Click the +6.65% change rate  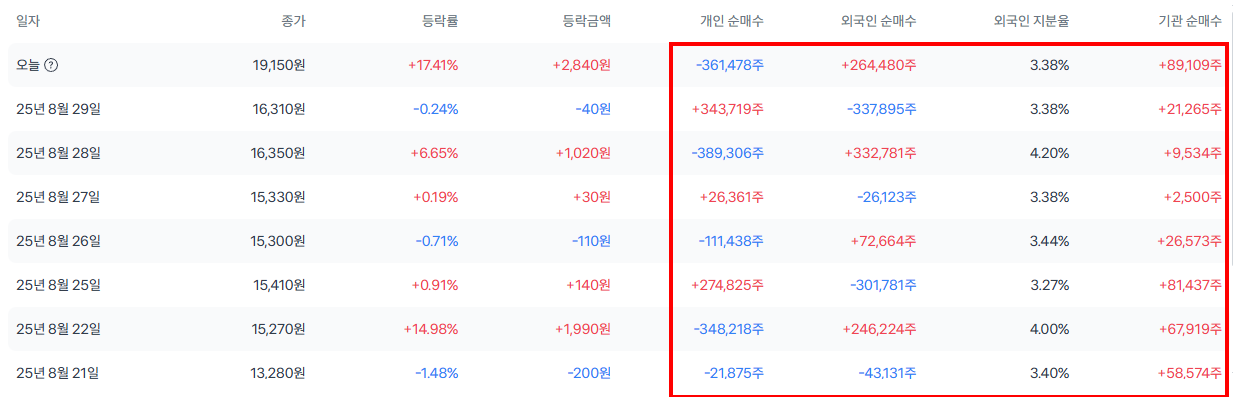(x=435, y=153)
